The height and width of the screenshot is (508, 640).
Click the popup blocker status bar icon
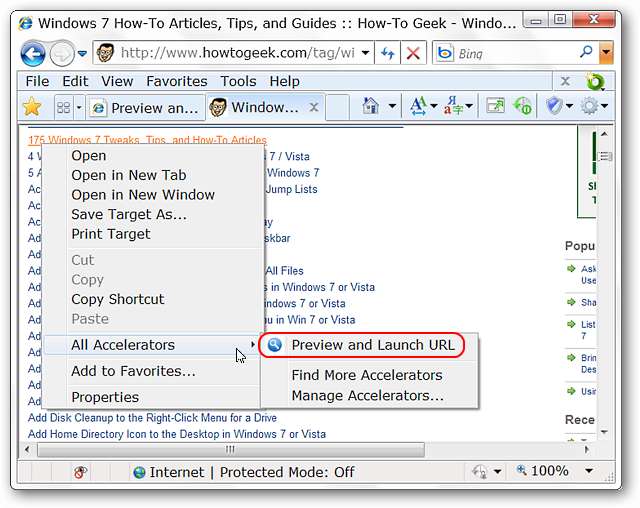pyautogui.click(x=80, y=472)
